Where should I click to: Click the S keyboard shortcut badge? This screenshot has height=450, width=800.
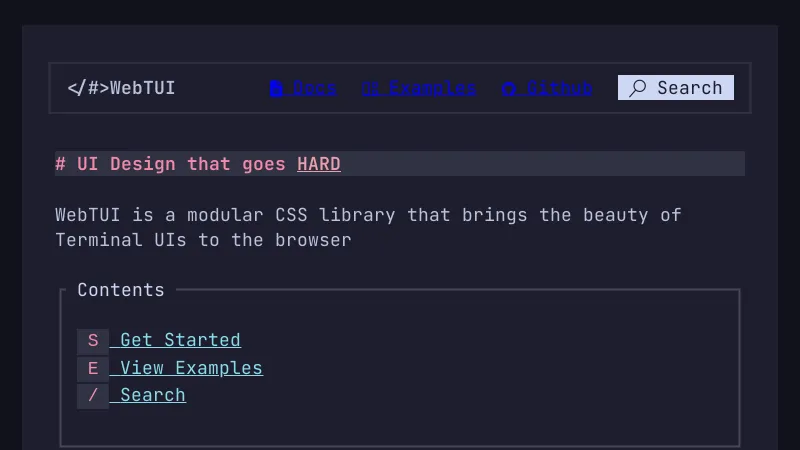click(x=93, y=341)
